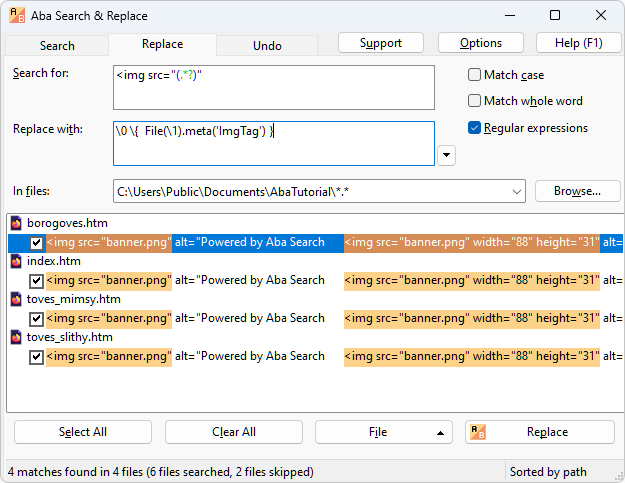
Task: Click the index.htm file icon
Action: tap(17, 261)
